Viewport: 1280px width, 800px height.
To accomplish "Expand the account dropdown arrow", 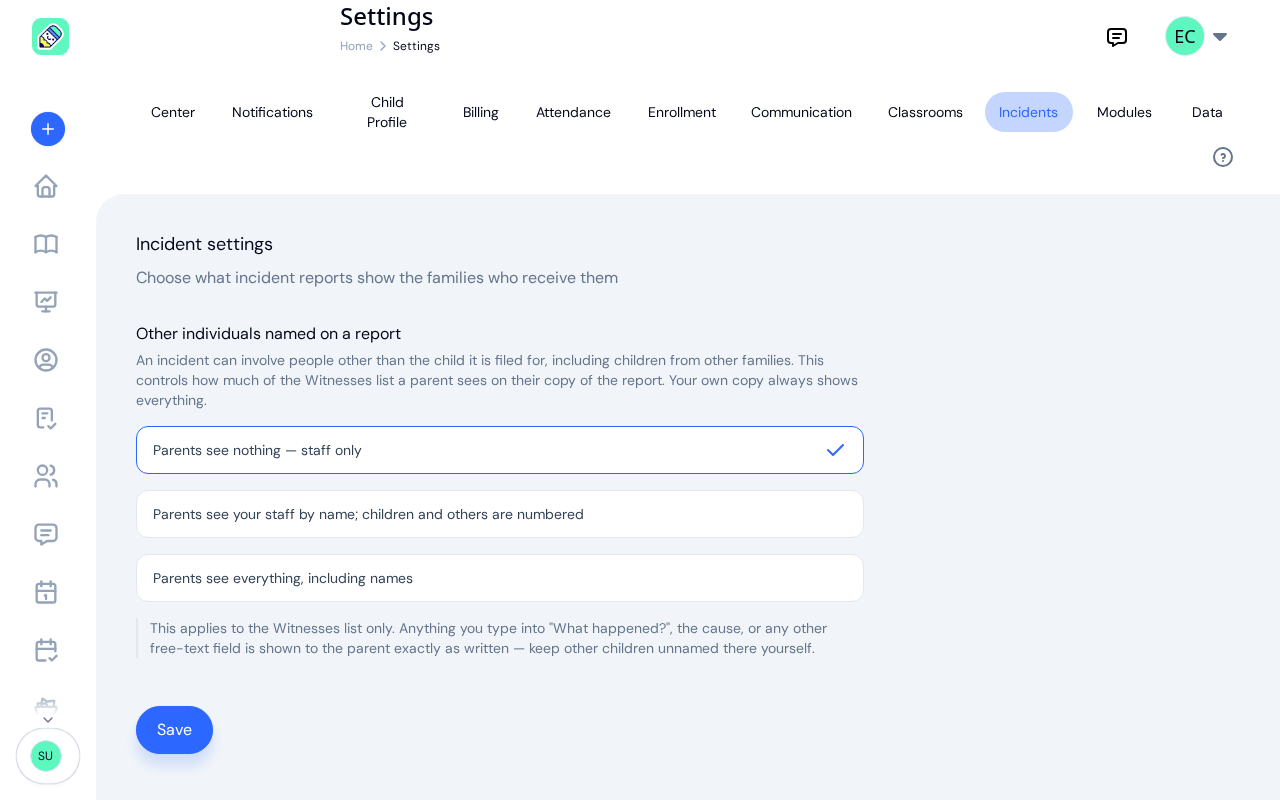I will tap(1220, 37).
